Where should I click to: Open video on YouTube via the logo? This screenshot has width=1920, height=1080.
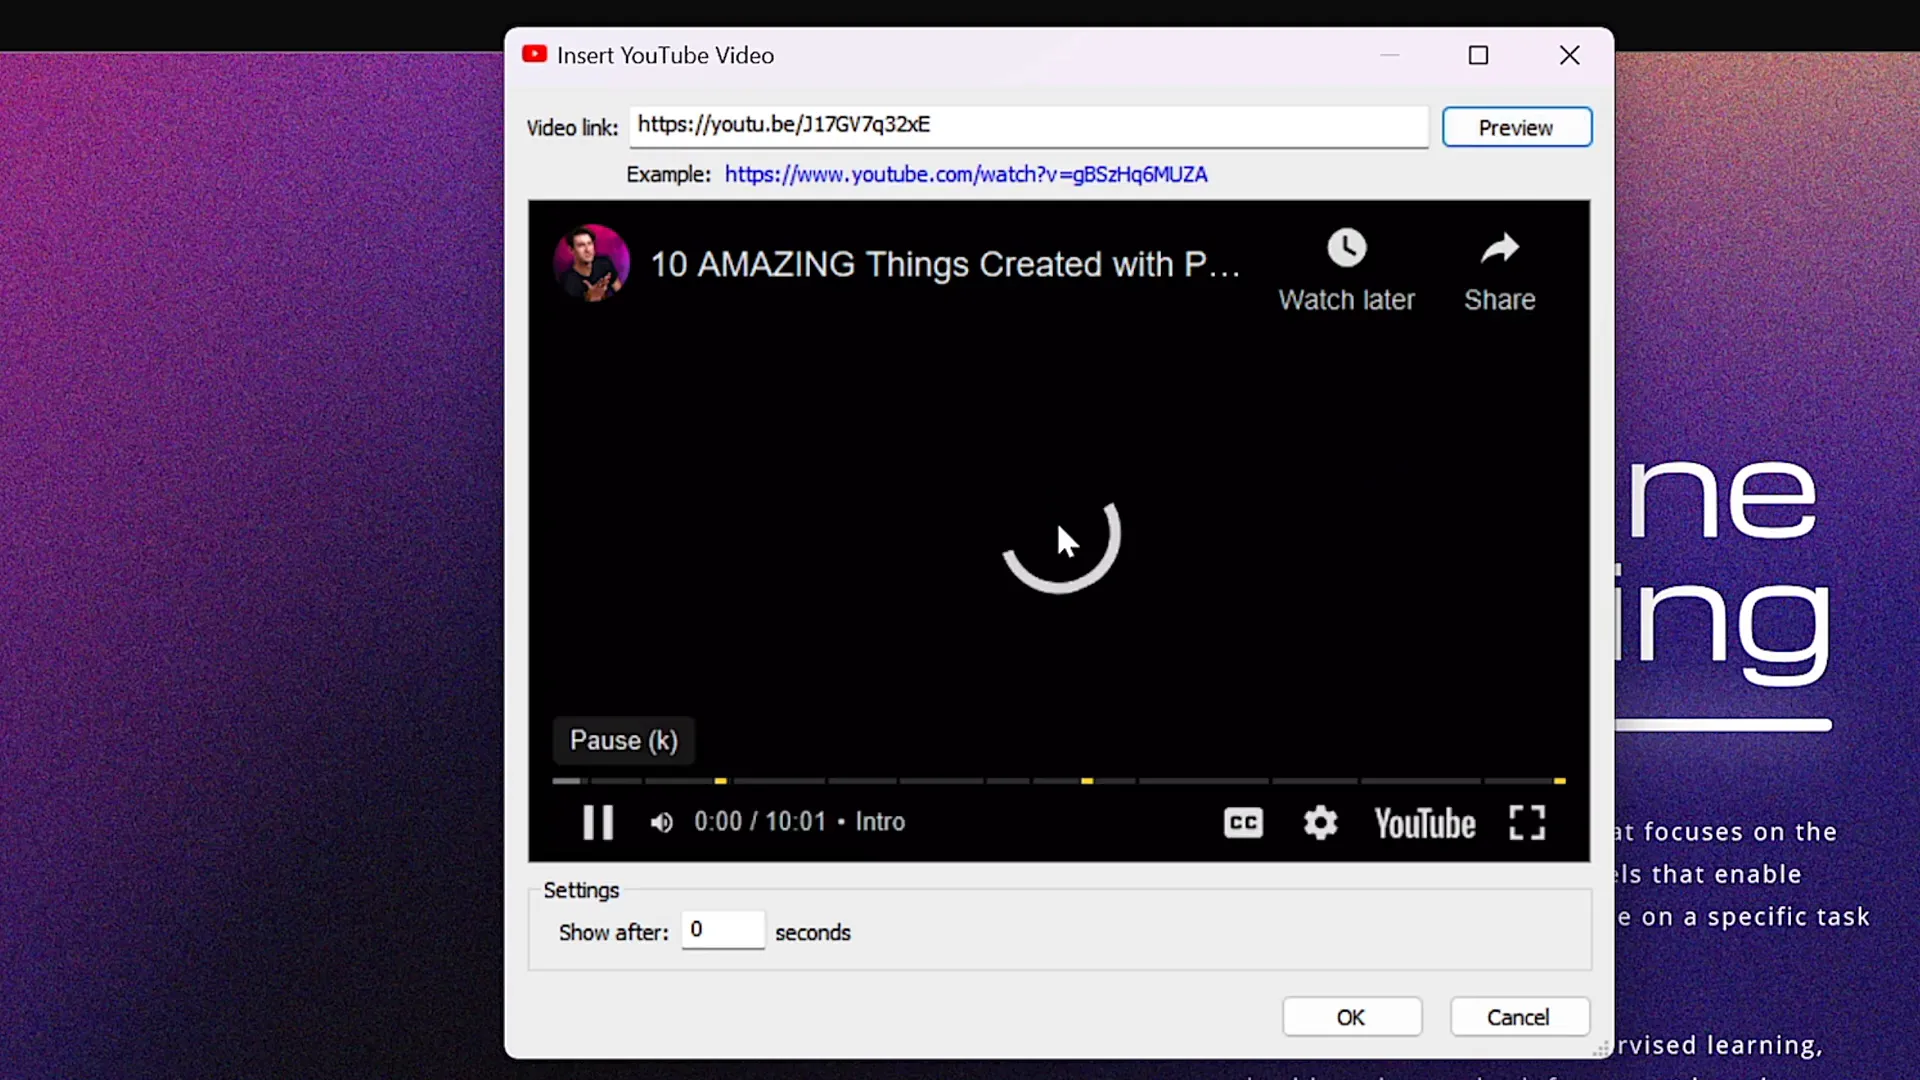point(1425,824)
